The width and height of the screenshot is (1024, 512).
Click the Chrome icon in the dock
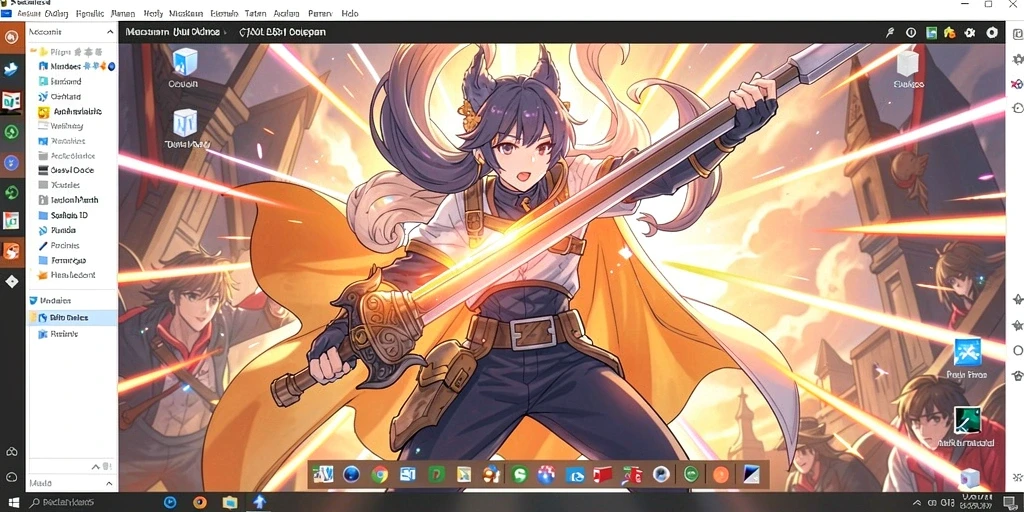pos(380,474)
